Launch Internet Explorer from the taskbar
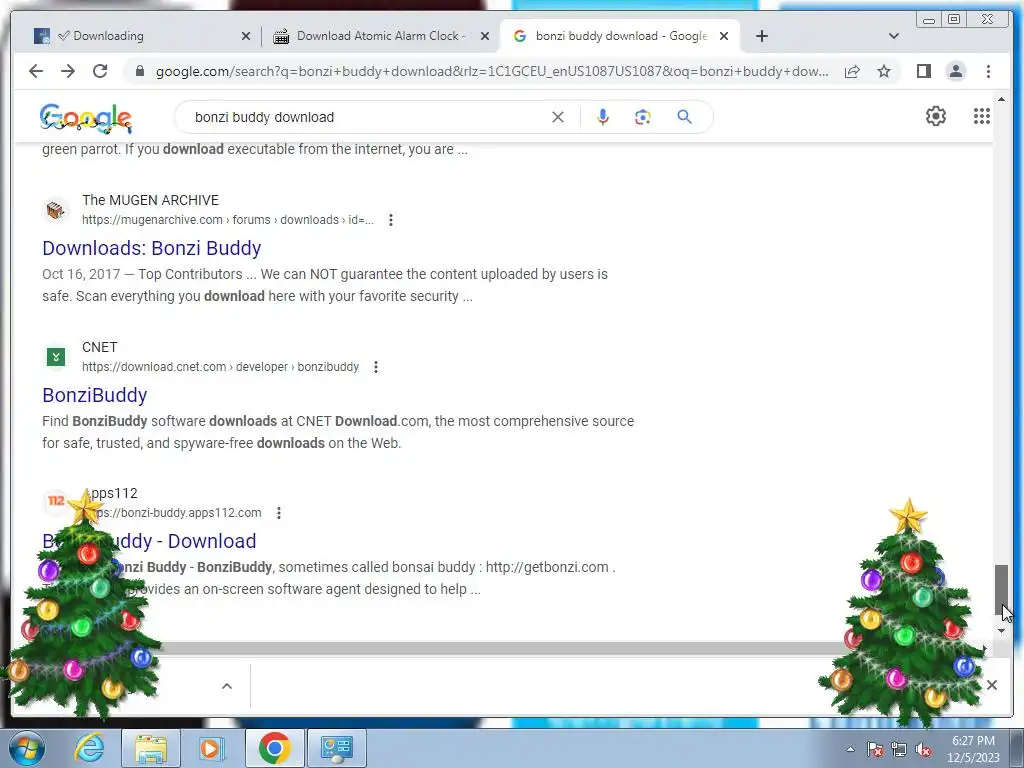Viewport: 1024px width, 768px height. tap(89, 748)
